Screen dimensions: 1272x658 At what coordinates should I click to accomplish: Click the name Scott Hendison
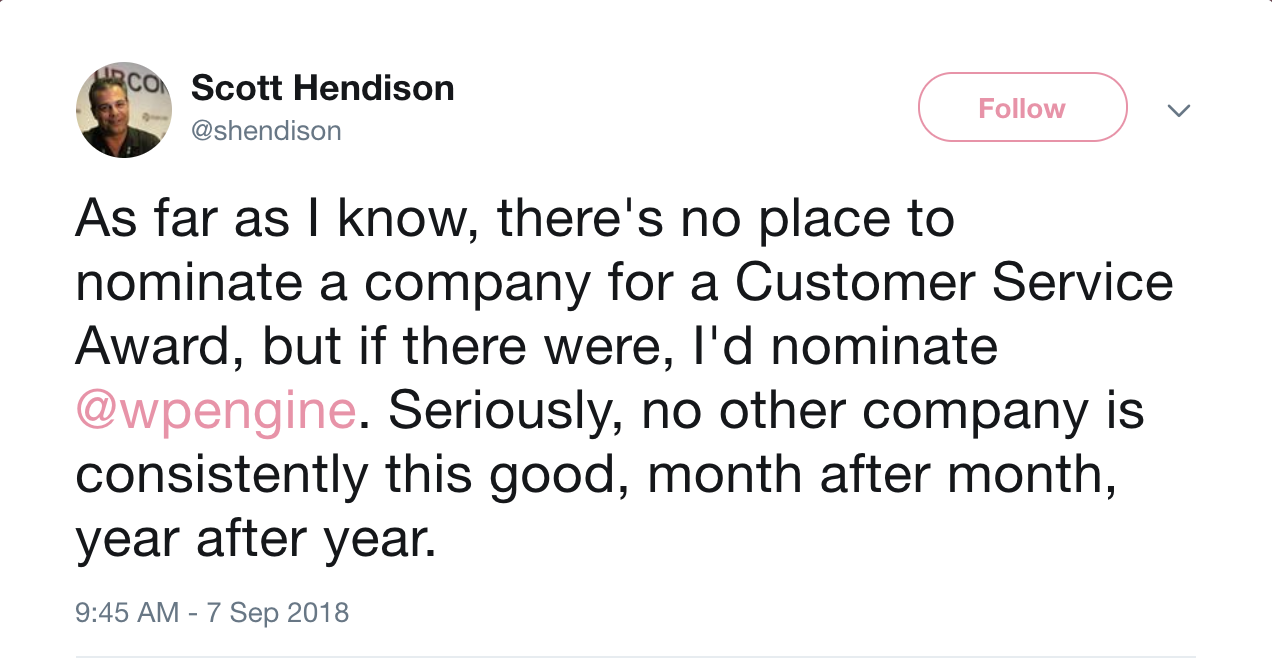[x=322, y=87]
